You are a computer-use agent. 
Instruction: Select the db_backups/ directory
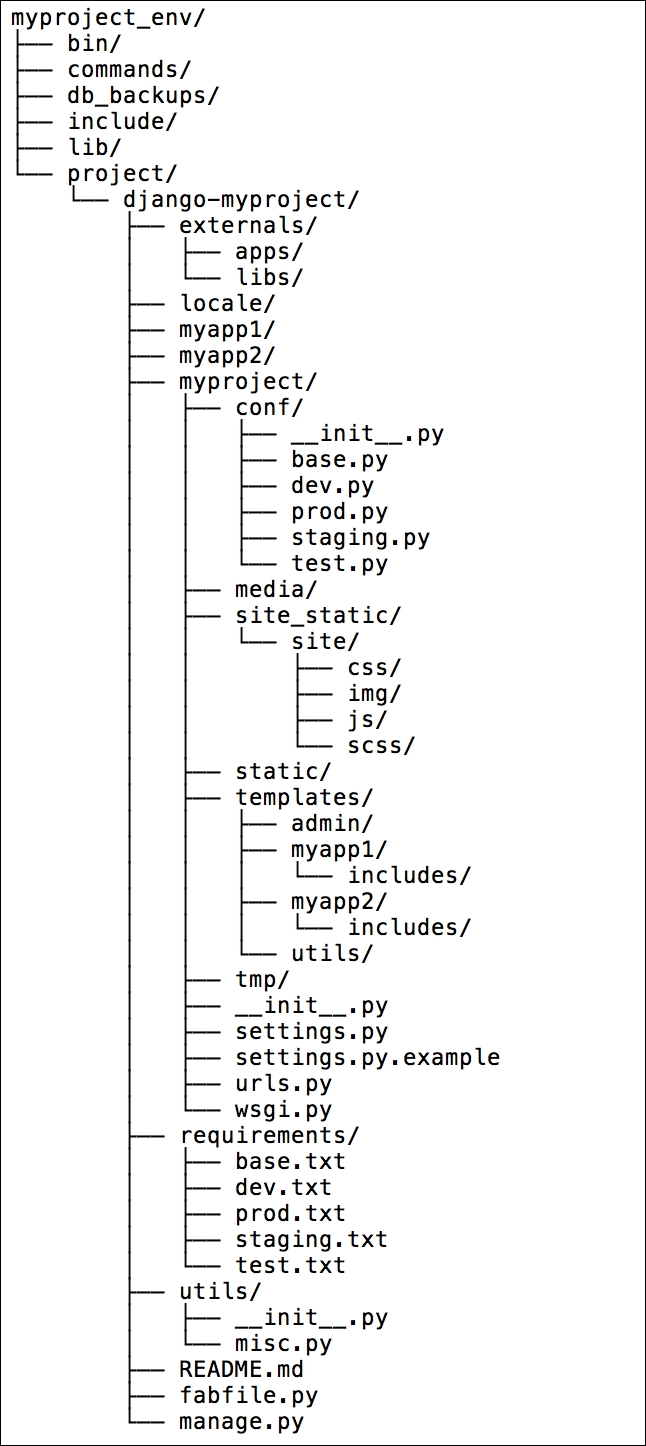143,95
